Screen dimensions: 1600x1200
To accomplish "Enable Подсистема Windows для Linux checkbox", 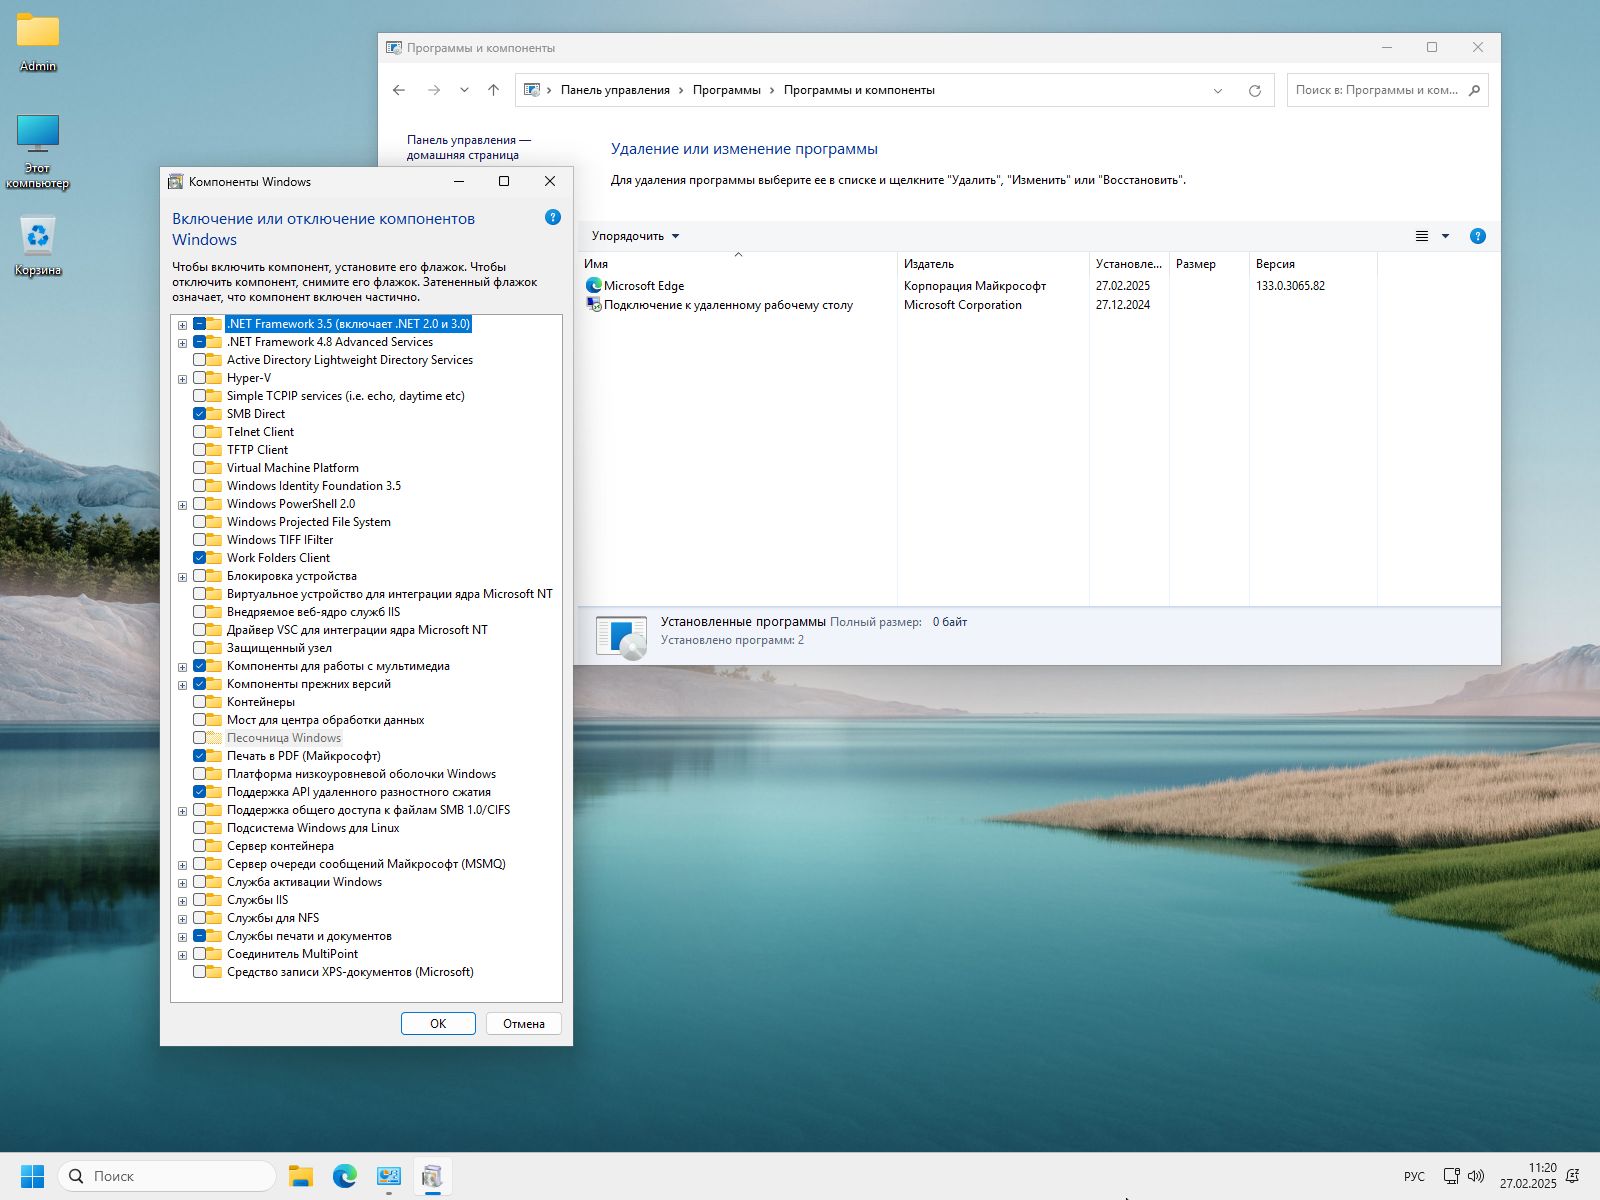I will pyautogui.click(x=200, y=827).
